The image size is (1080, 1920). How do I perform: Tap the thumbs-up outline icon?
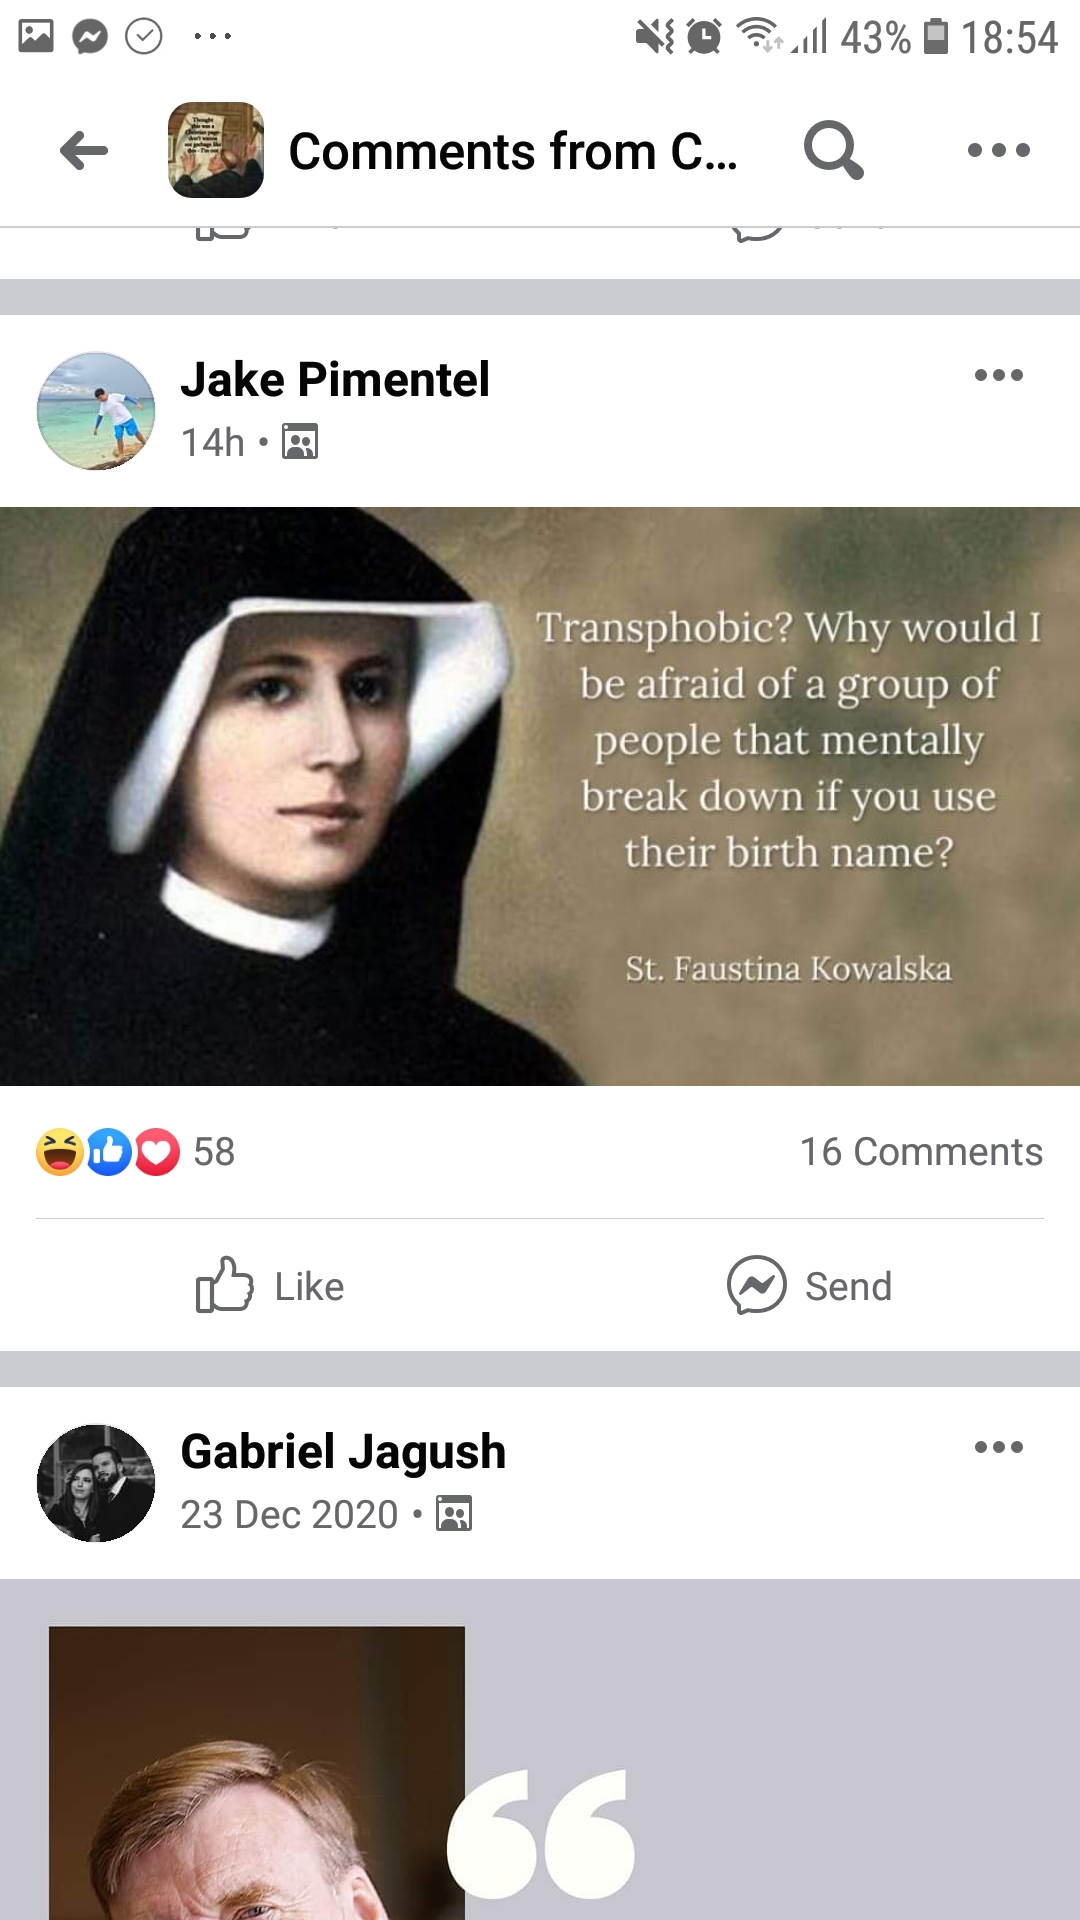(x=224, y=1285)
